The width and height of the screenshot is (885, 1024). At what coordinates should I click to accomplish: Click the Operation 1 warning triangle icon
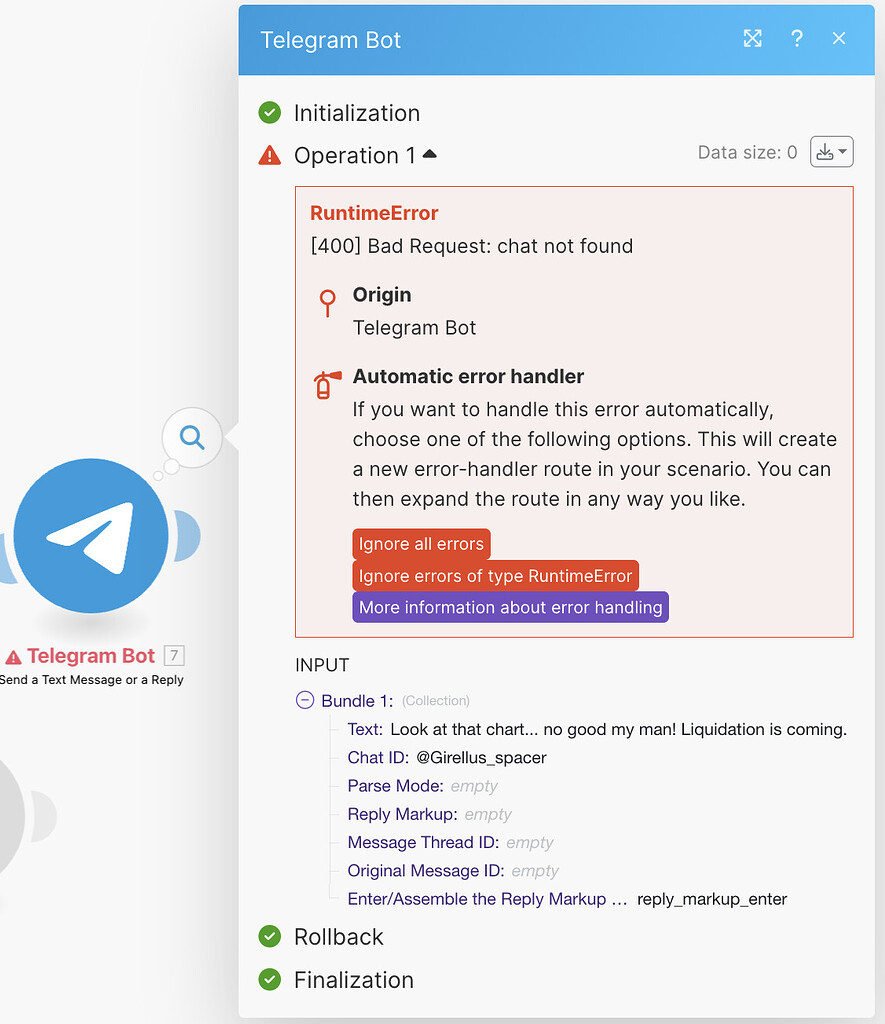tap(270, 155)
